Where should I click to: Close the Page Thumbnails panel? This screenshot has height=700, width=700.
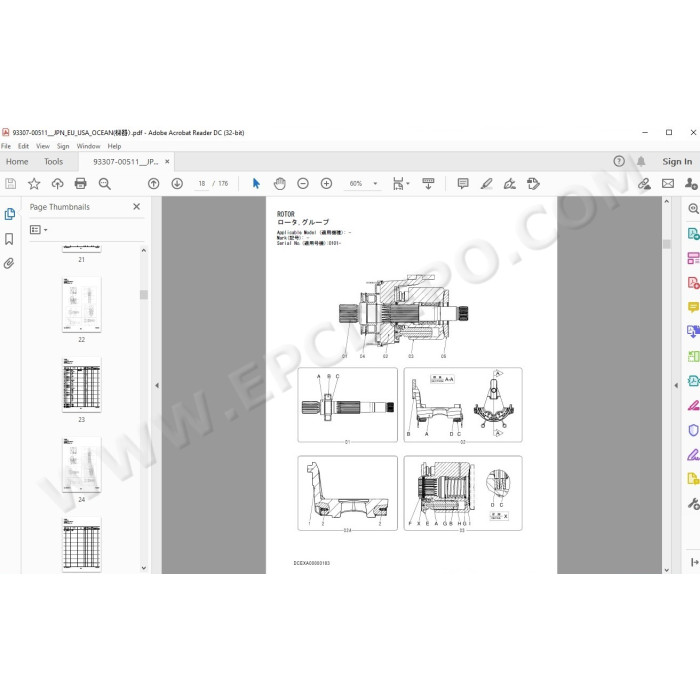coord(137,207)
